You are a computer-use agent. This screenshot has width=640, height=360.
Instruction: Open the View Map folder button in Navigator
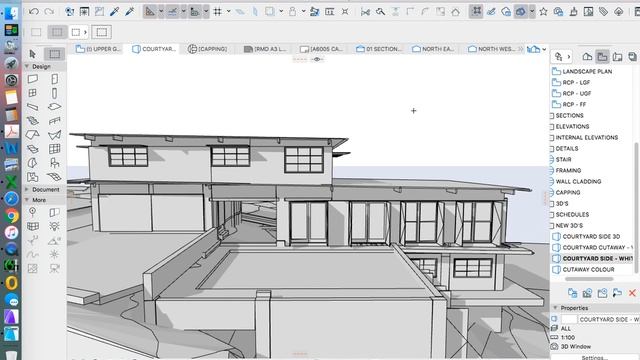(x=602, y=57)
